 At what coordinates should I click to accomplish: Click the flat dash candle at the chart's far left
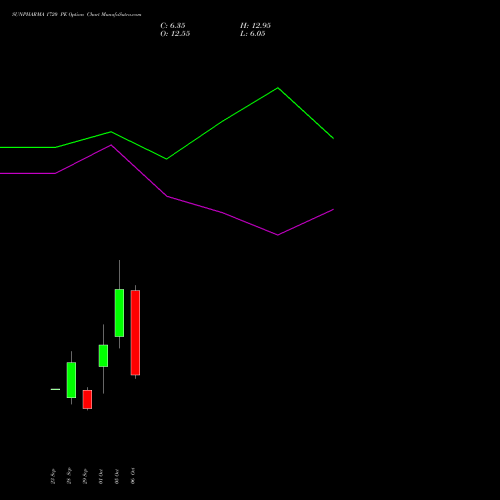pos(55,389)
